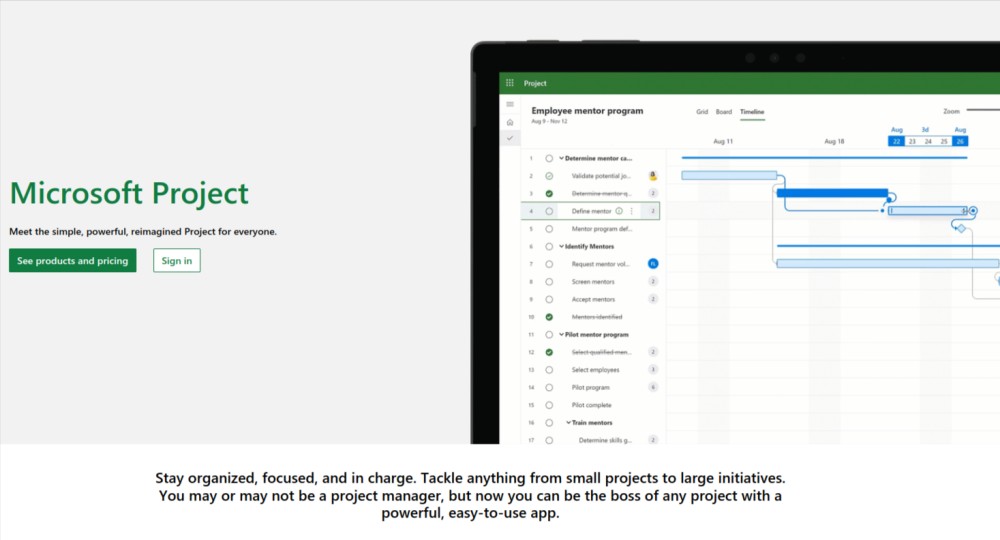Select the Accept mentors task name
The width and height of the screenshot is (1000, 540).
pos(593,299)
